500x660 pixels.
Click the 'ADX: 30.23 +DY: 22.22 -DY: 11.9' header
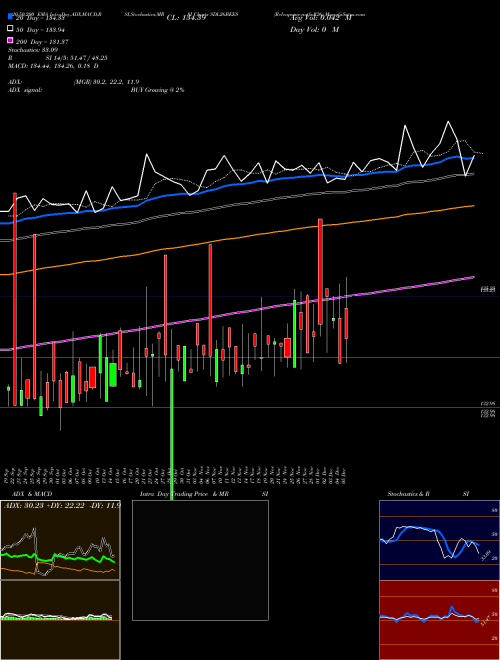point(62,505)
